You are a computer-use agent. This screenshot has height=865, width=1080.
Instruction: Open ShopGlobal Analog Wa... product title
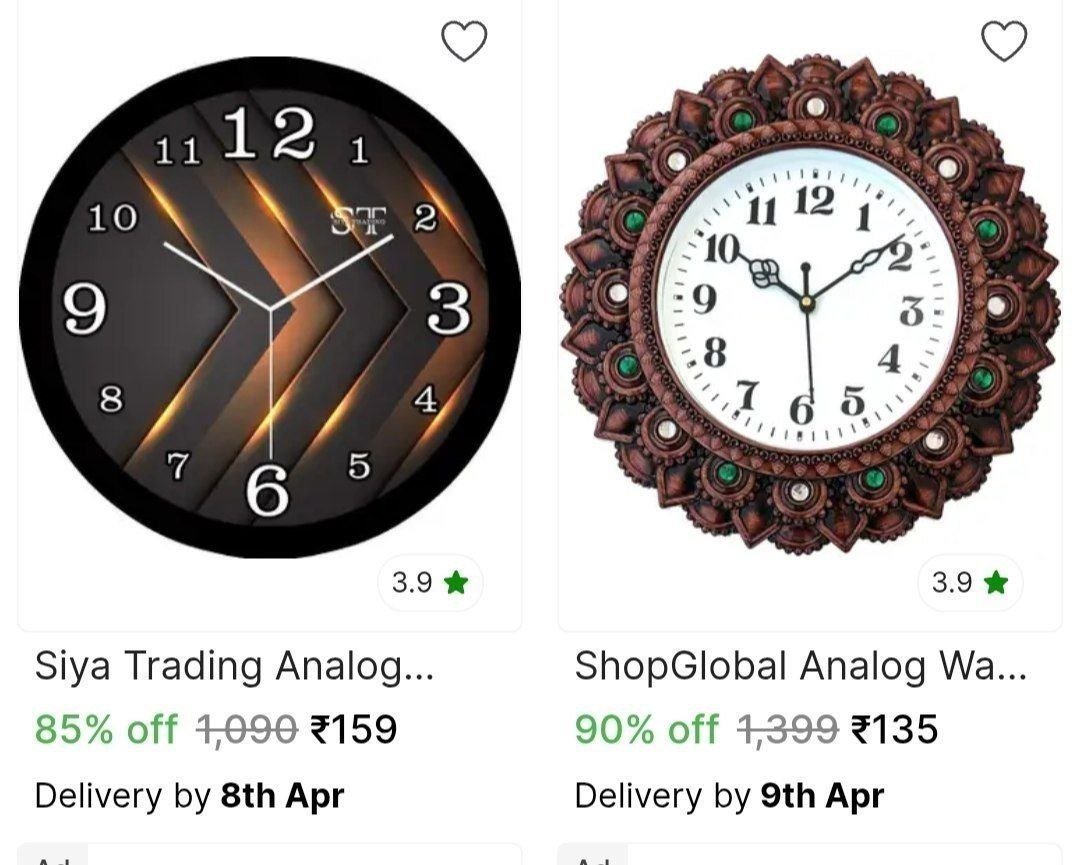click(800, 667)
